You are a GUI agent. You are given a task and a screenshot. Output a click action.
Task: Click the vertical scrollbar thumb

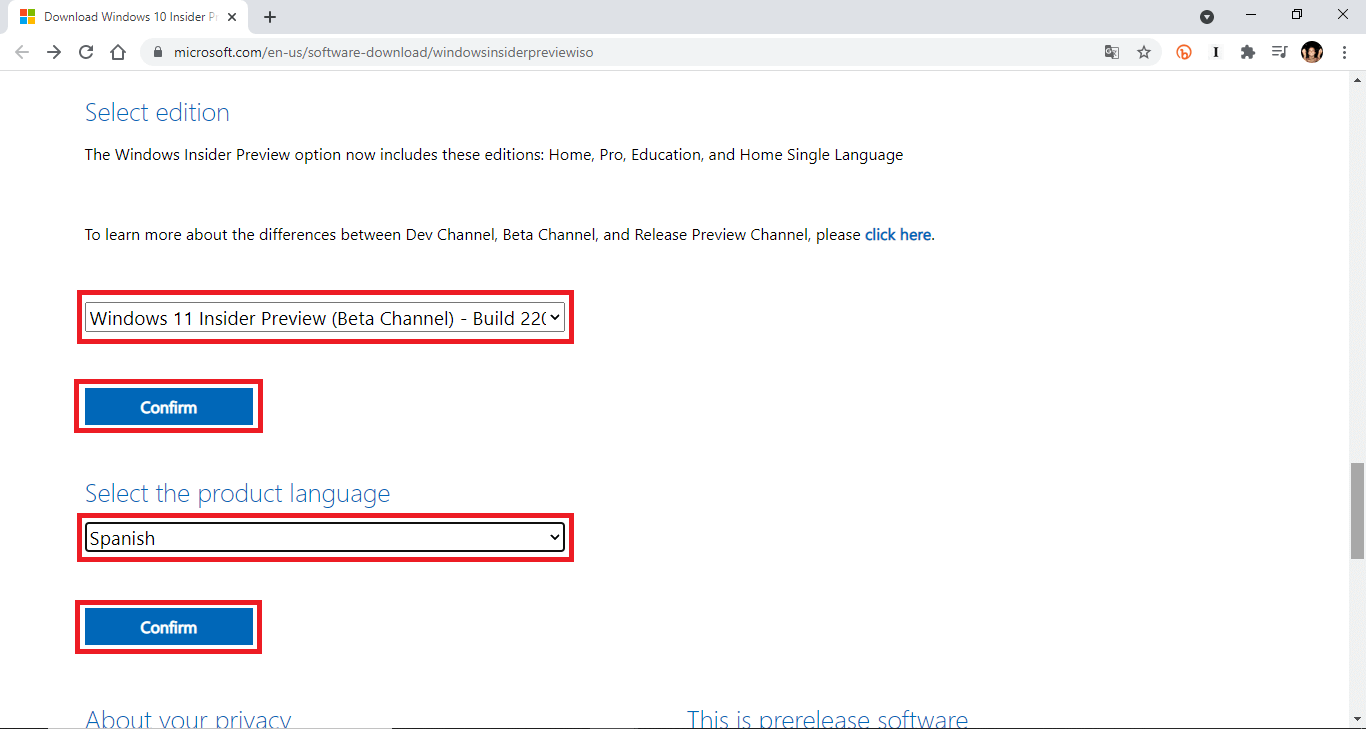(1357, 510)
